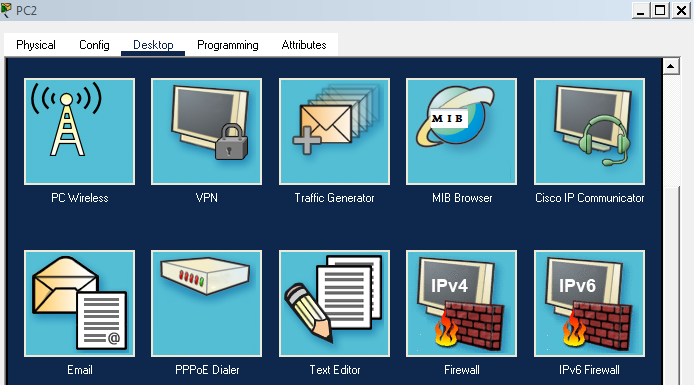Open the PPPoE Dialer icon
This screenshot has height=385, width=694.
[x=206, y=304]
